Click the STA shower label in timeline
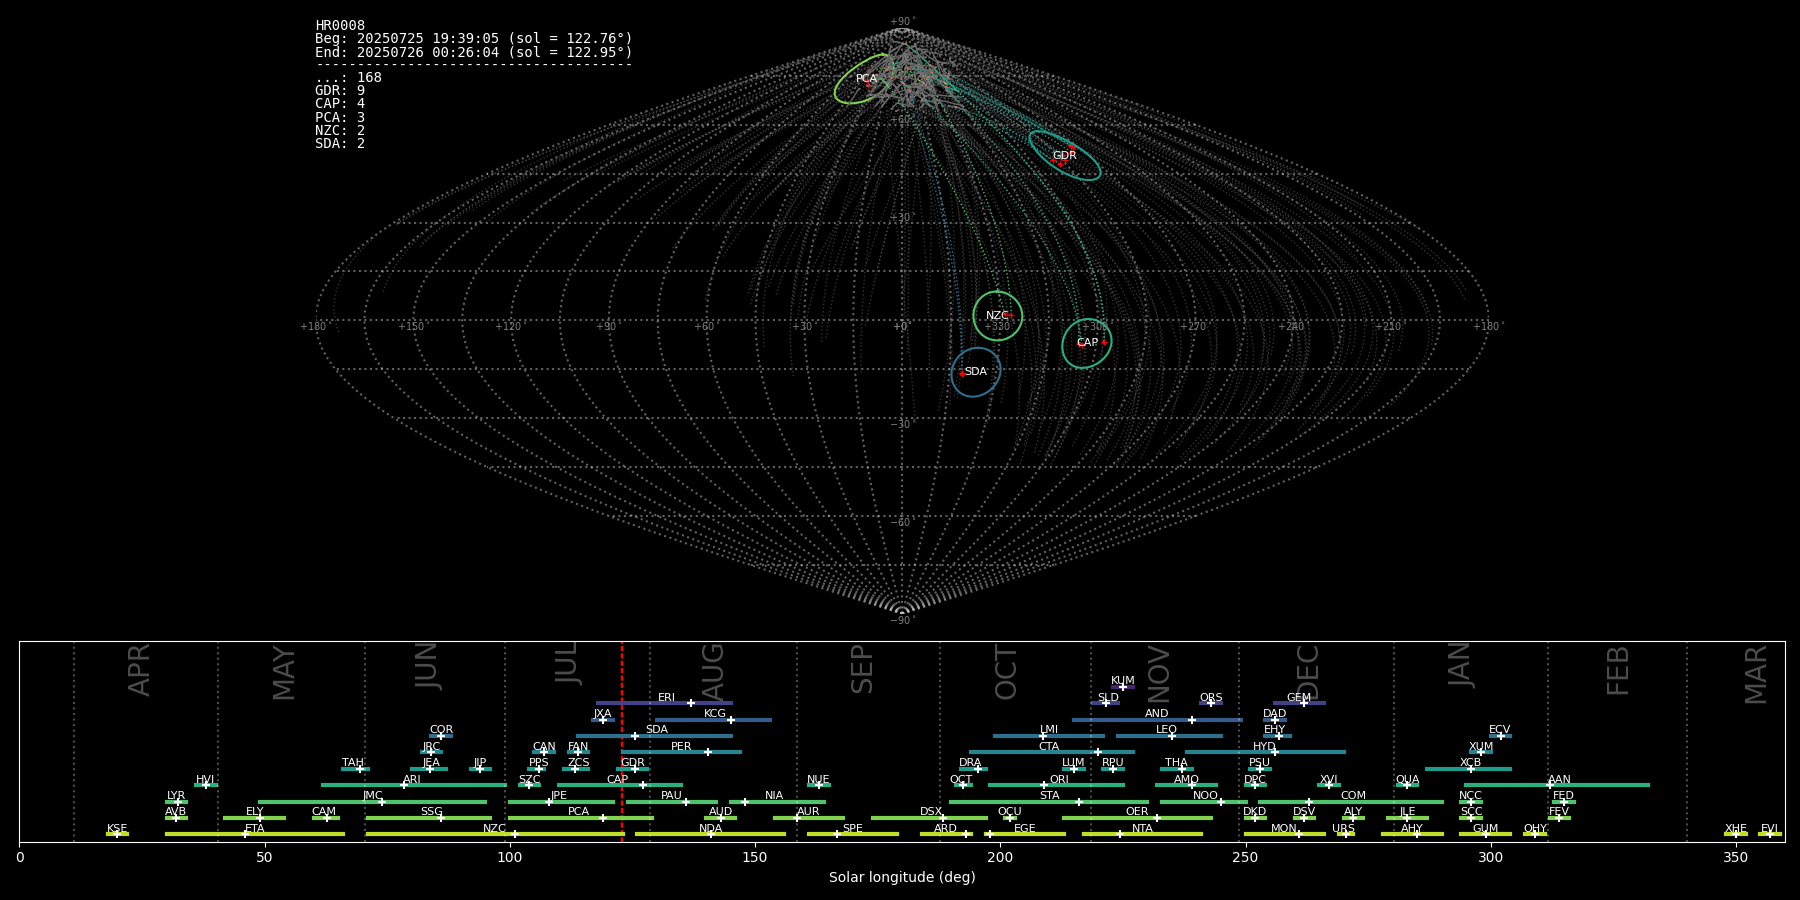 coord(1049,796)
